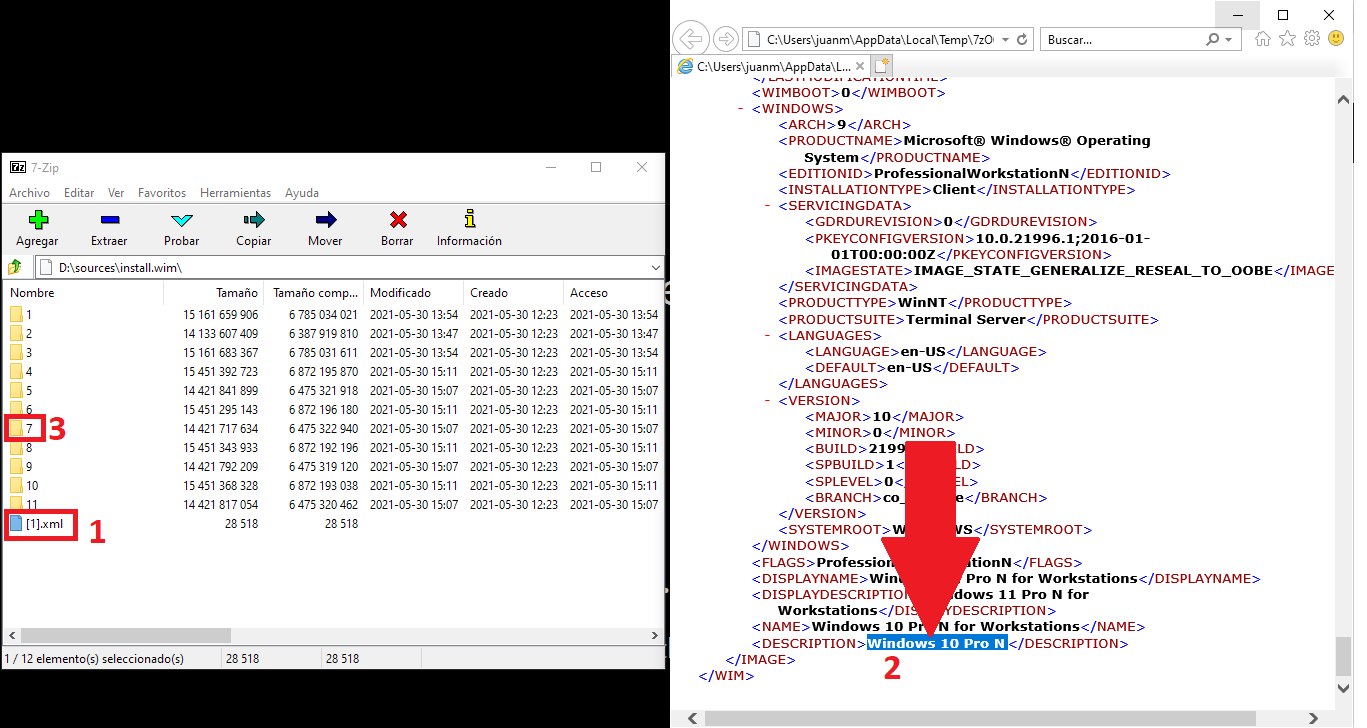
Task: Click the new tab button in browser
Action: click(881, 66)
